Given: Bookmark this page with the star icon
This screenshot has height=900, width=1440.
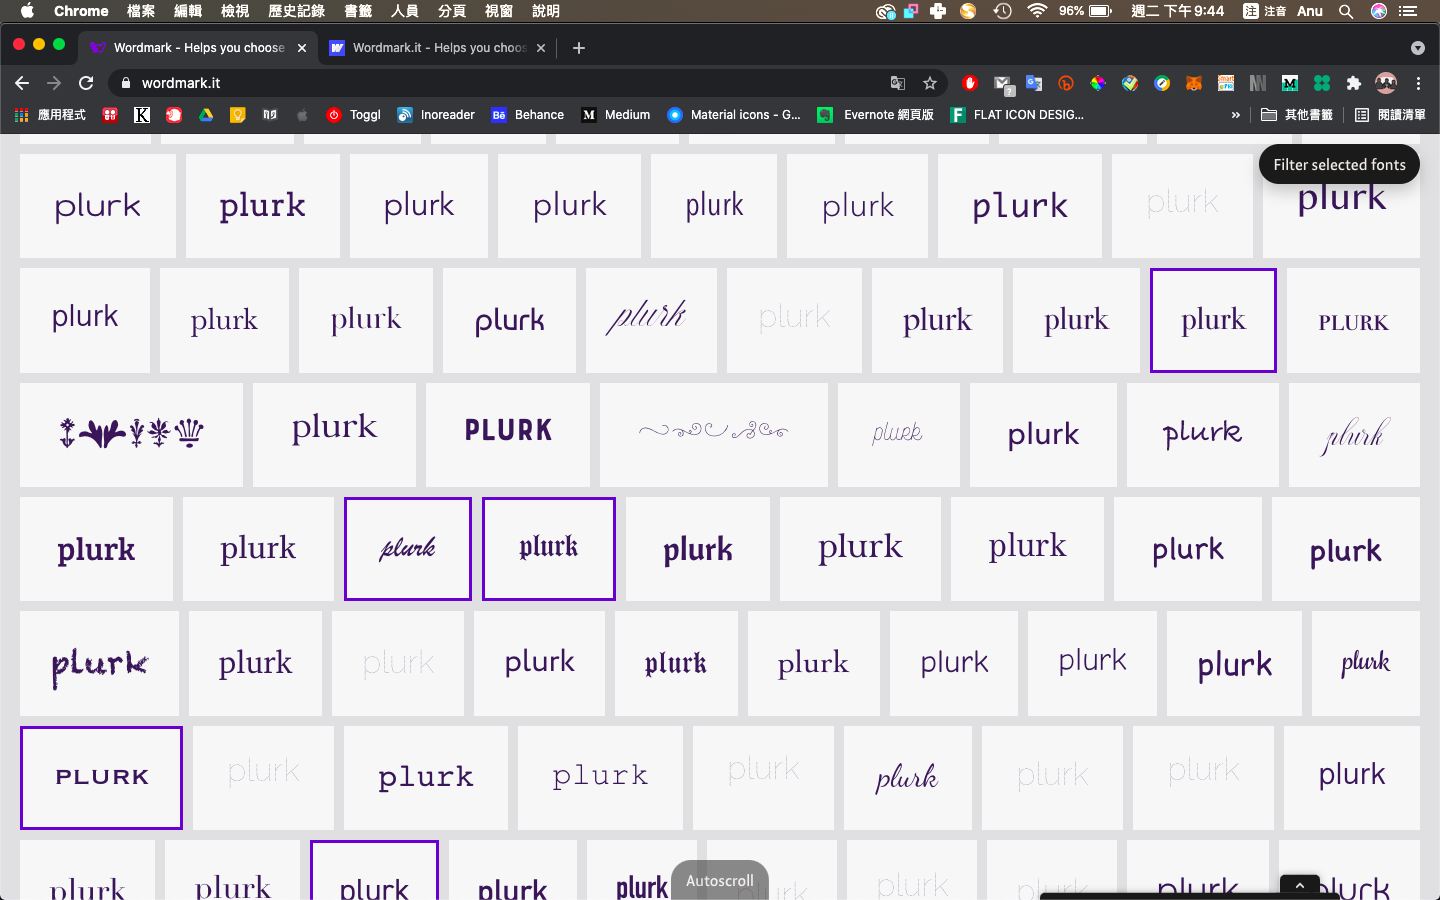Looking at the screenshot, I should click(x=930, y=83).
